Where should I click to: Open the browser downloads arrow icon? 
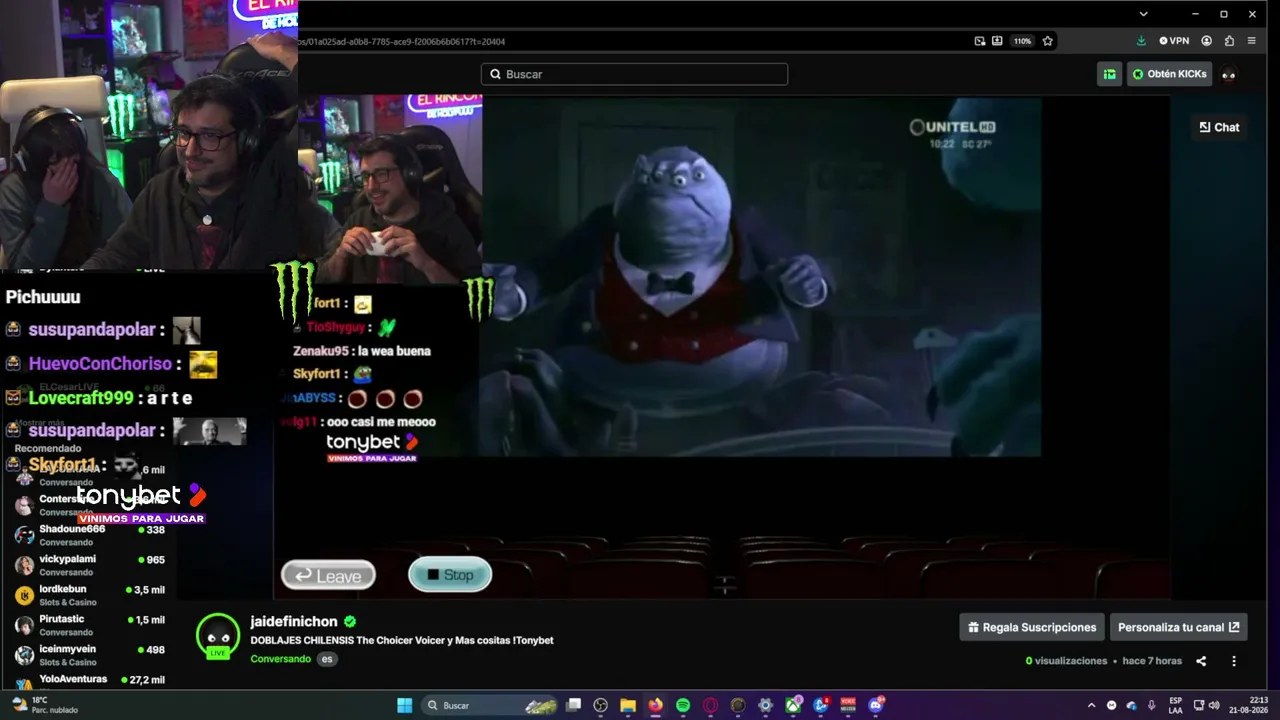click(x=1141, y=41)
